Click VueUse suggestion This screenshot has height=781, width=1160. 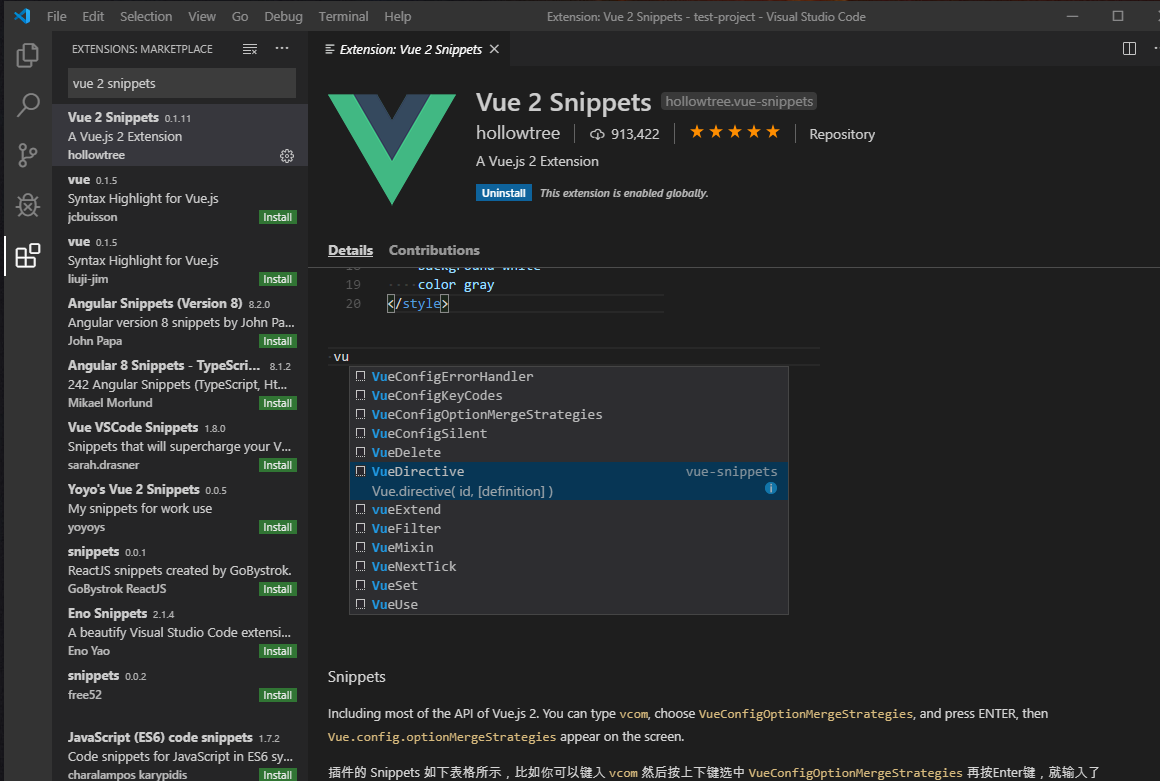point(568,604)
